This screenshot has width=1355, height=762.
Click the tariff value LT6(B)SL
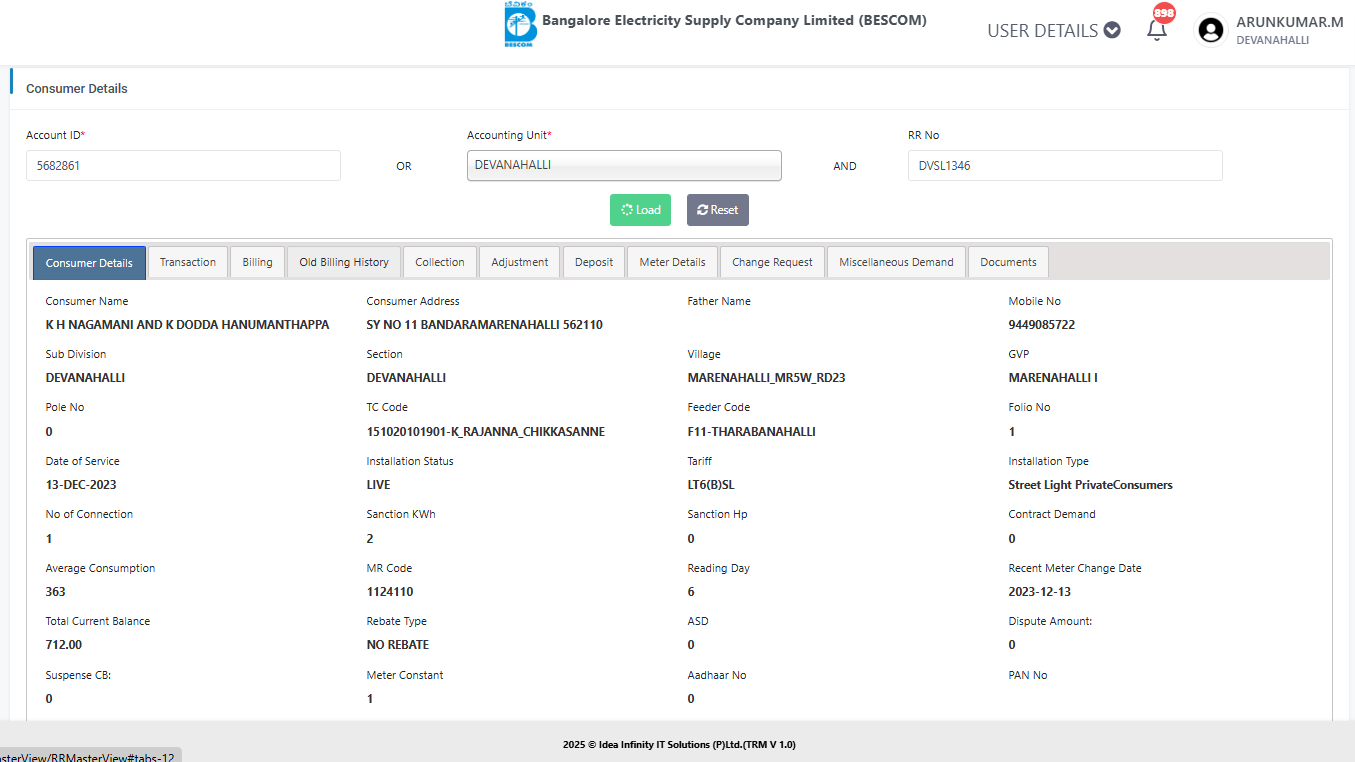711,485
